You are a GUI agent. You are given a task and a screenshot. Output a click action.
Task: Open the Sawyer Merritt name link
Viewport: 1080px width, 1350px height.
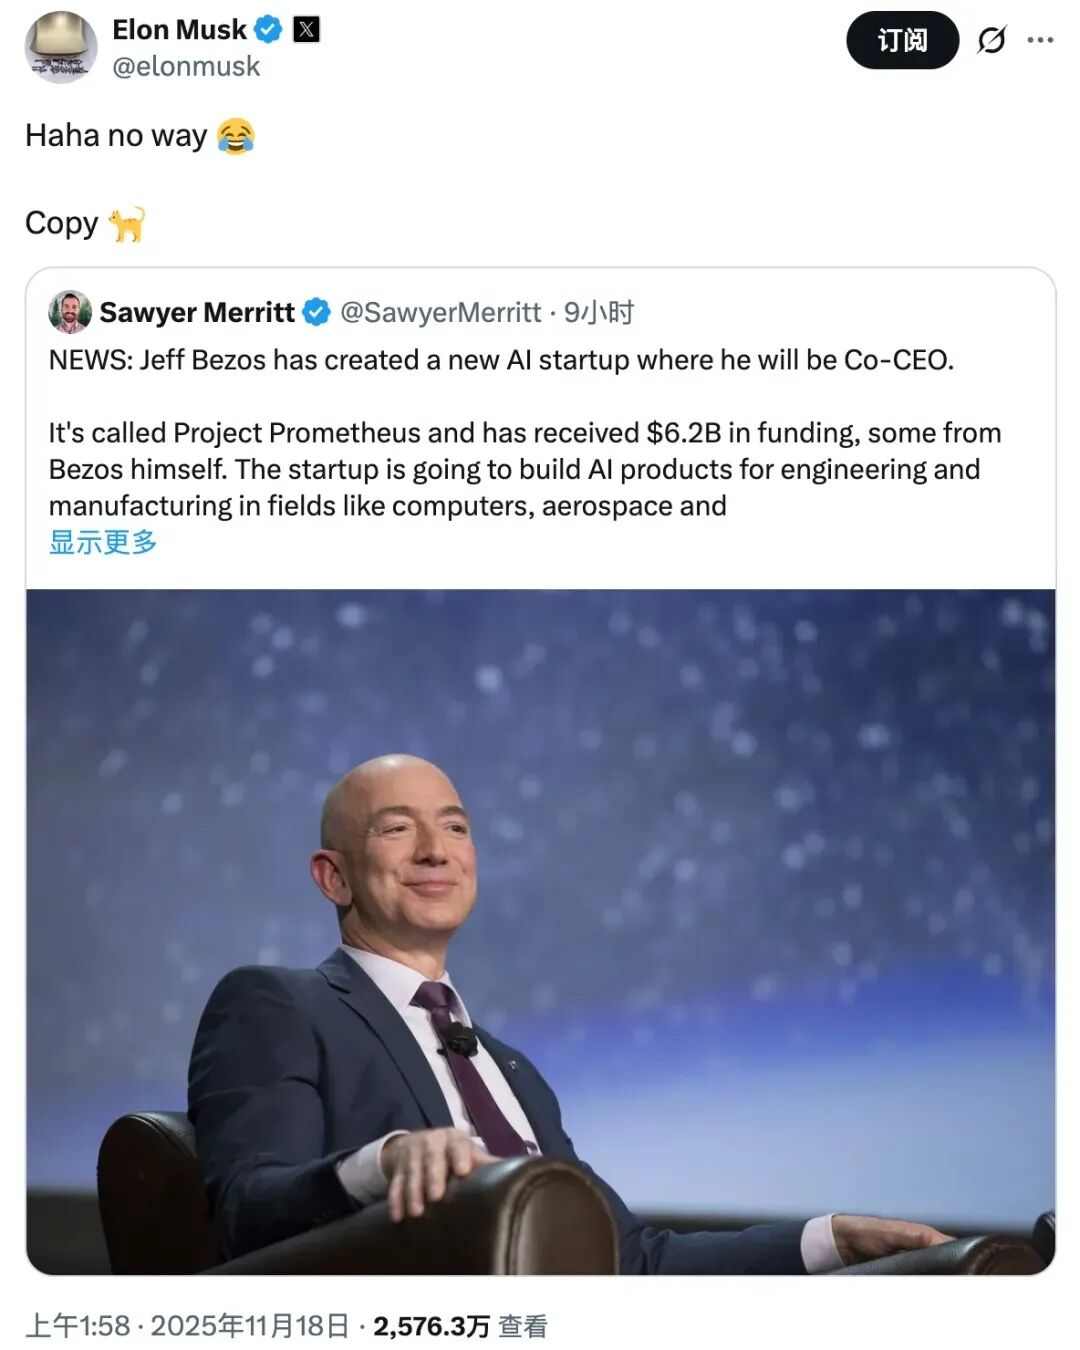click(x=197, y=312)
